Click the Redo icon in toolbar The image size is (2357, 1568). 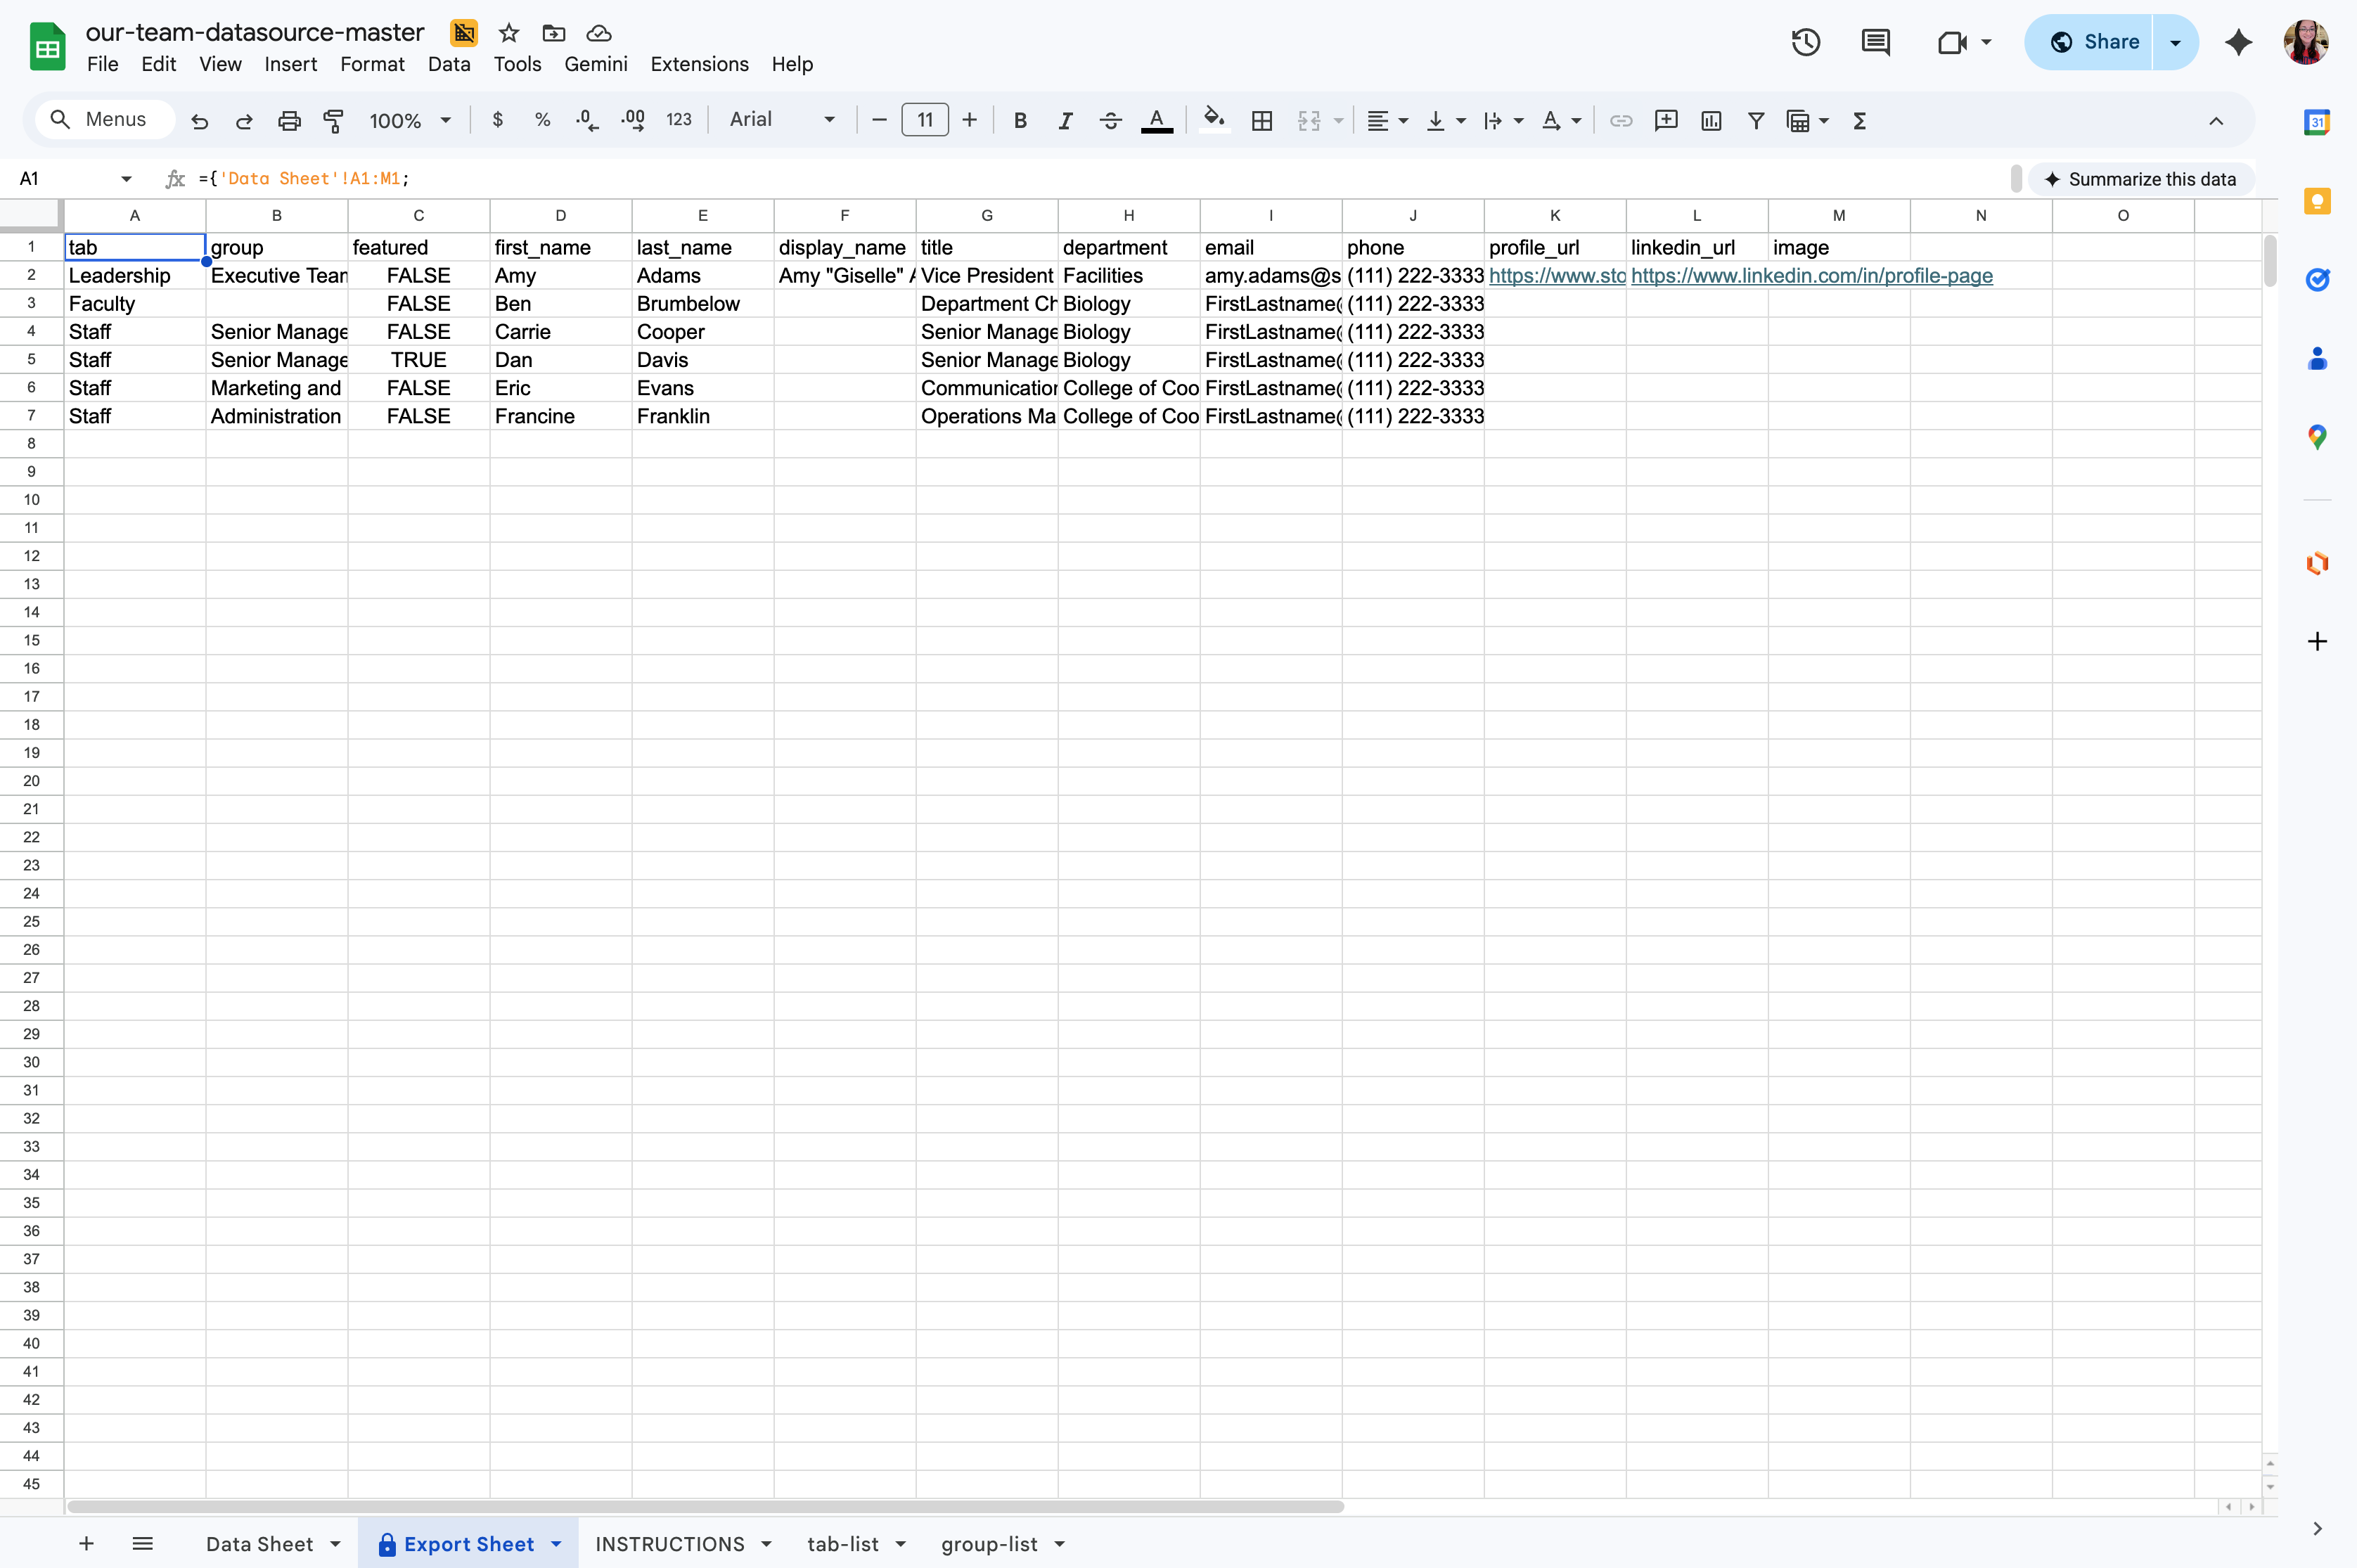point(244,121)
